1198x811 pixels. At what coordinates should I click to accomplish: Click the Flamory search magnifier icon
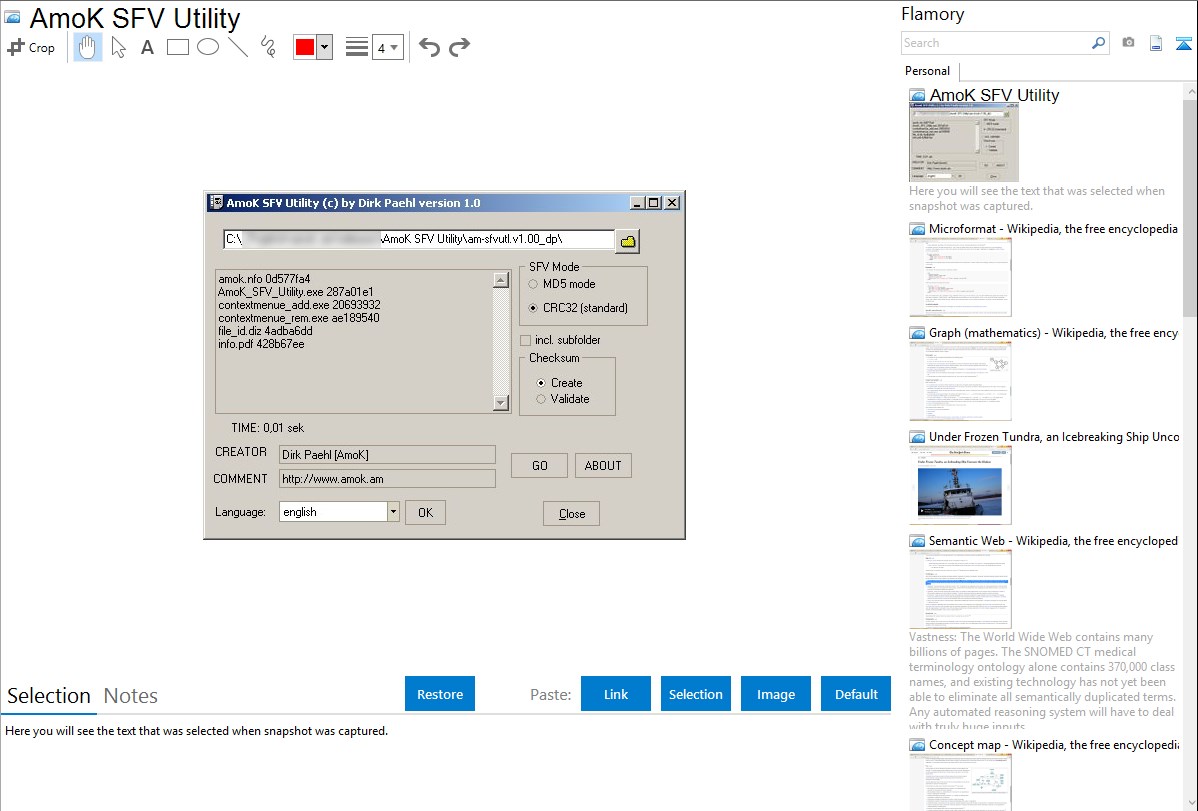coord(1098,43)
